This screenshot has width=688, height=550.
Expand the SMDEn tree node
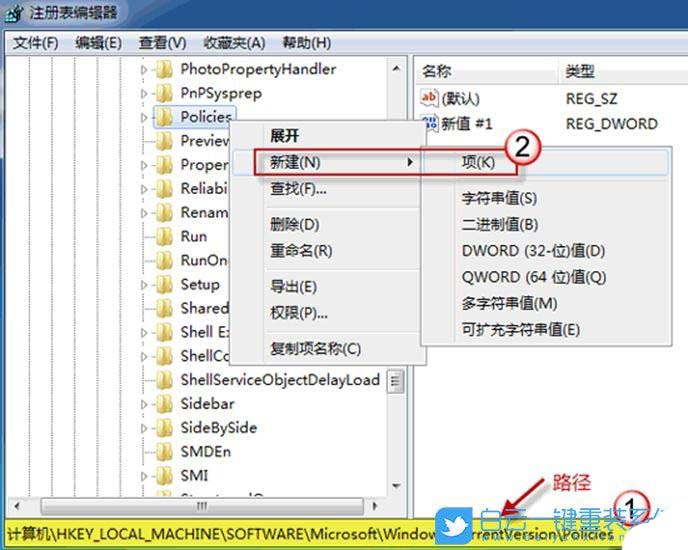pos(144,452)
